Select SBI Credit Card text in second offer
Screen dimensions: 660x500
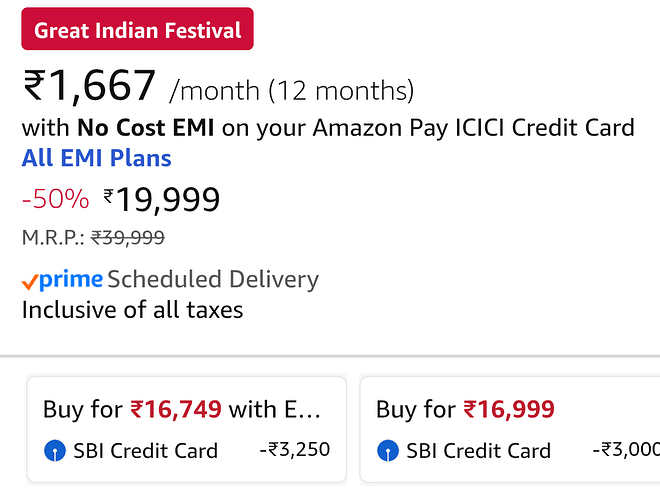[478, 451]
